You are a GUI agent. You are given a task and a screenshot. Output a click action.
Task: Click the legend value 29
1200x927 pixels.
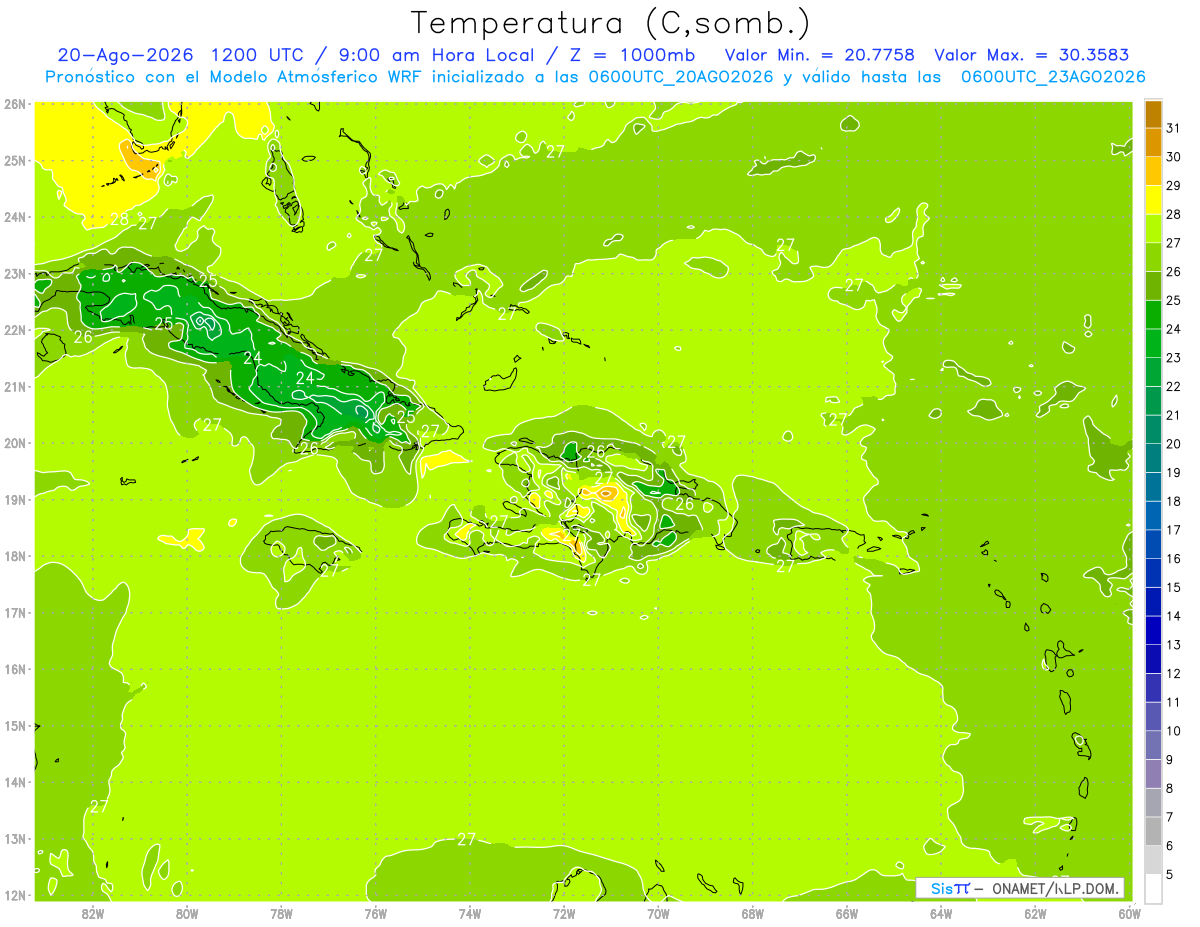coord(1173,186)
